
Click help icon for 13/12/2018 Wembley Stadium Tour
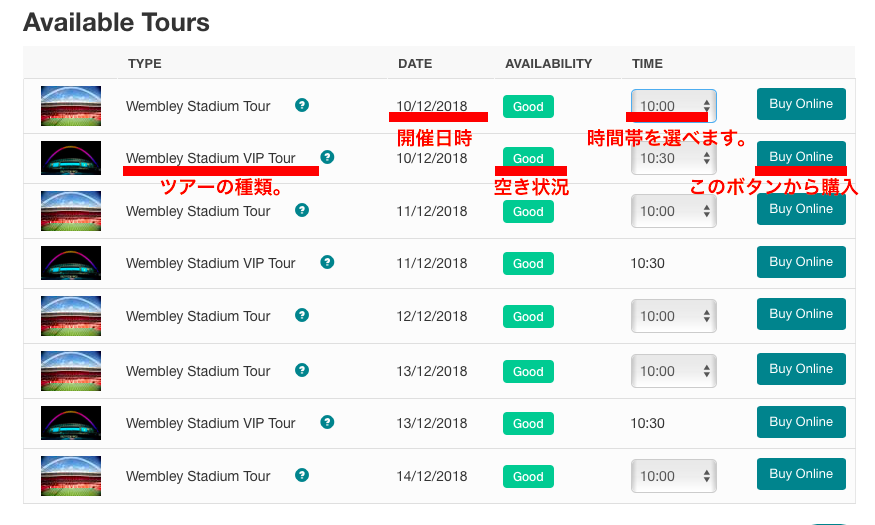(x=302, y=370)
